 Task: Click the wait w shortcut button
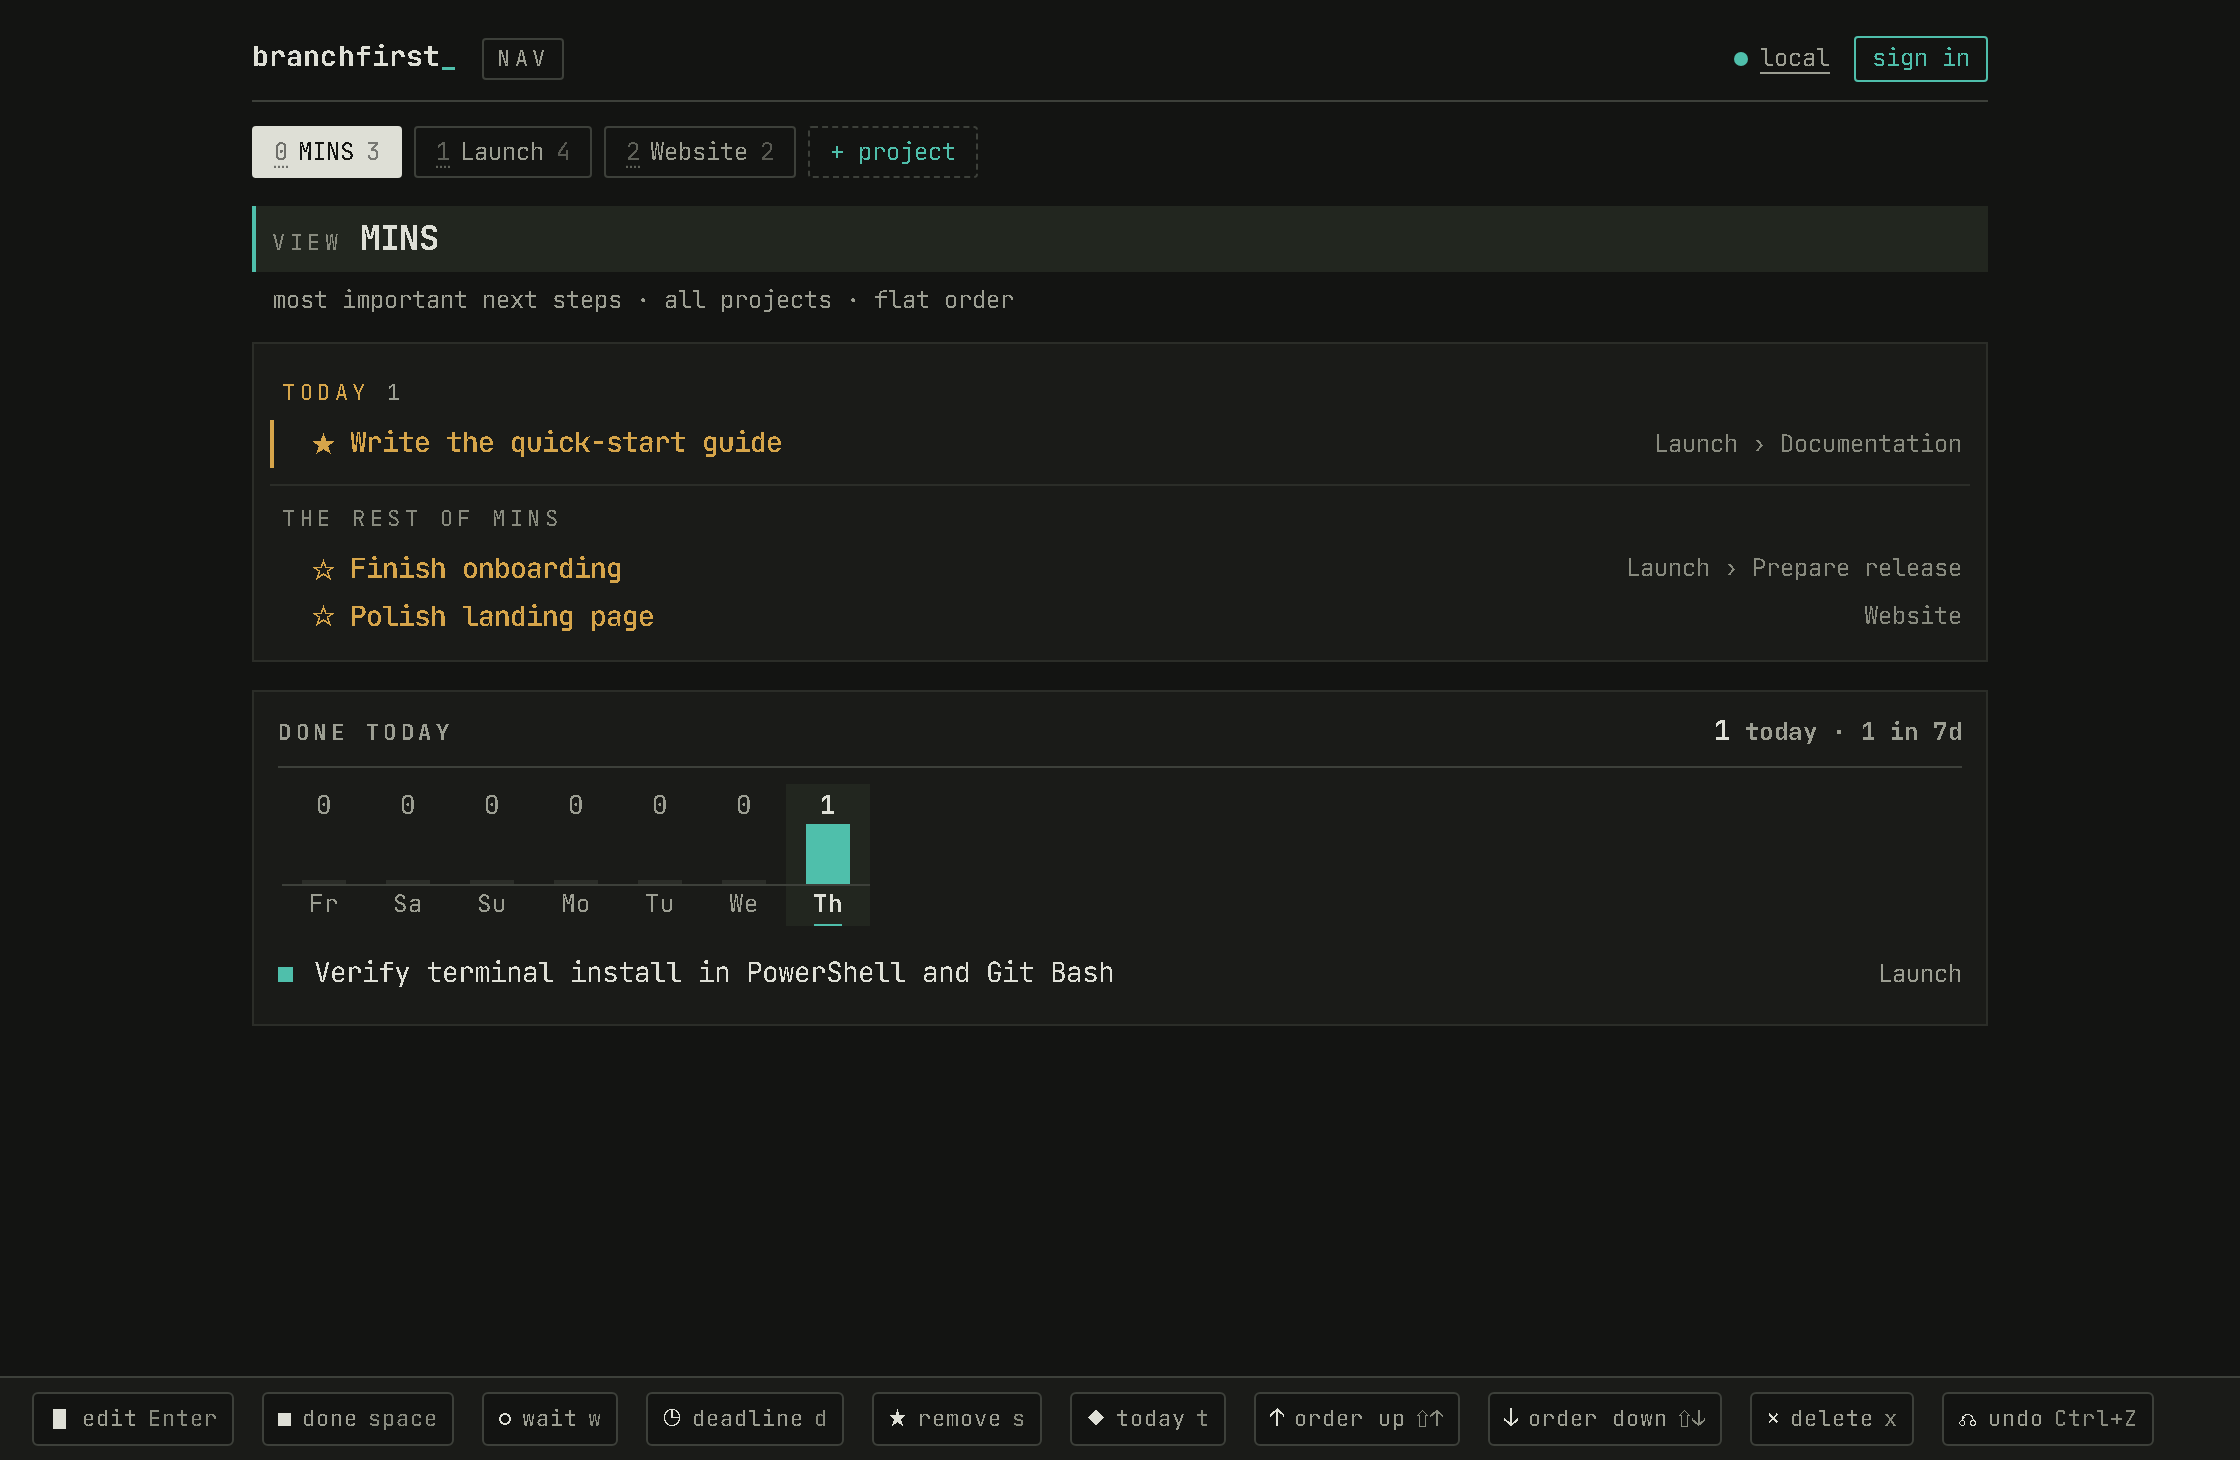point(550,1419)
